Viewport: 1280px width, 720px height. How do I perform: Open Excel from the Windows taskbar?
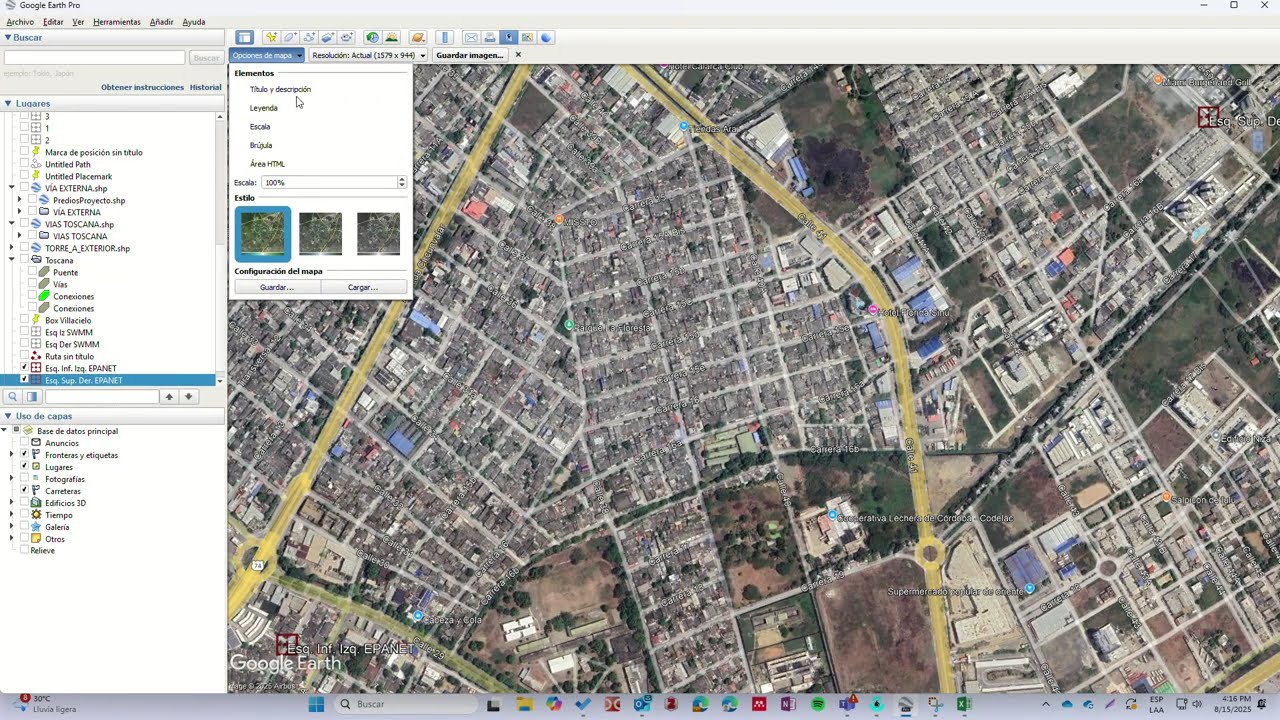964,704
